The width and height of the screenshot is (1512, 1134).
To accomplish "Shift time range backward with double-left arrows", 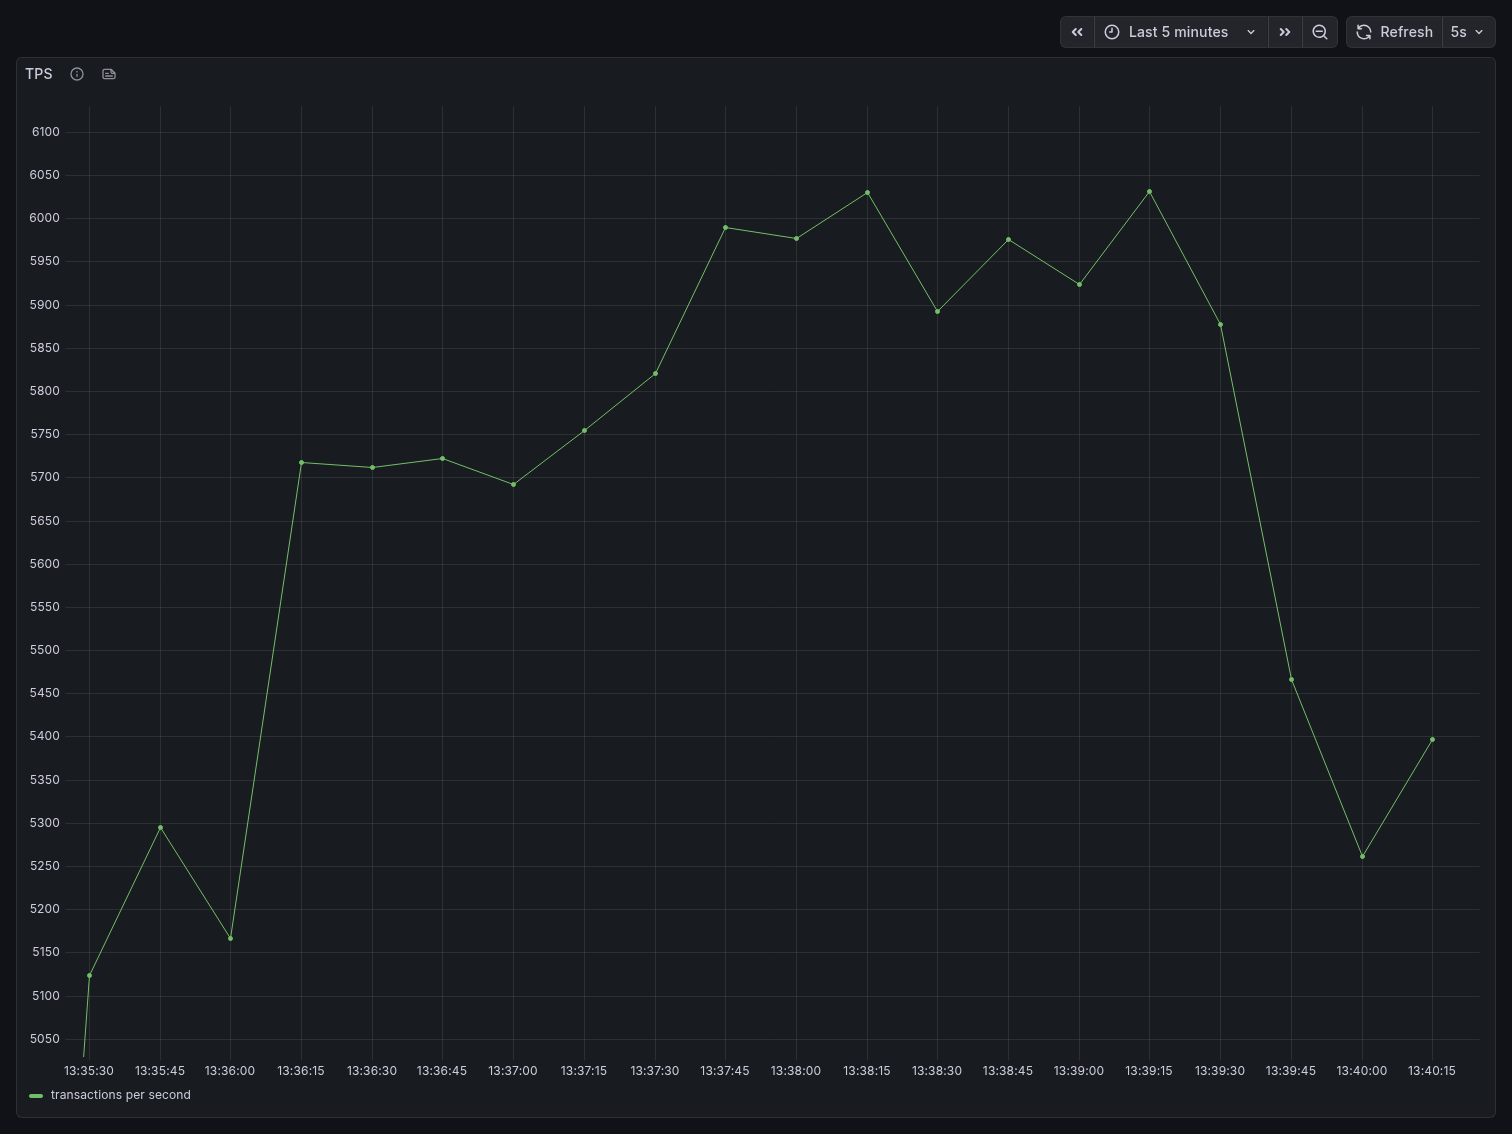I will 1077,32.
